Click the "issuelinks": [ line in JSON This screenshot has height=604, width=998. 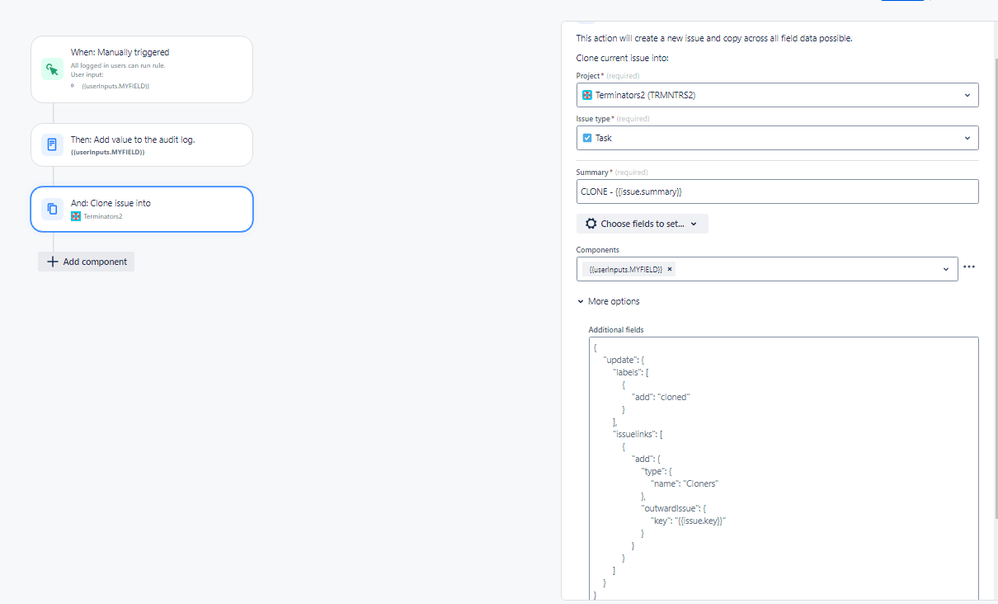pos(637,434)
